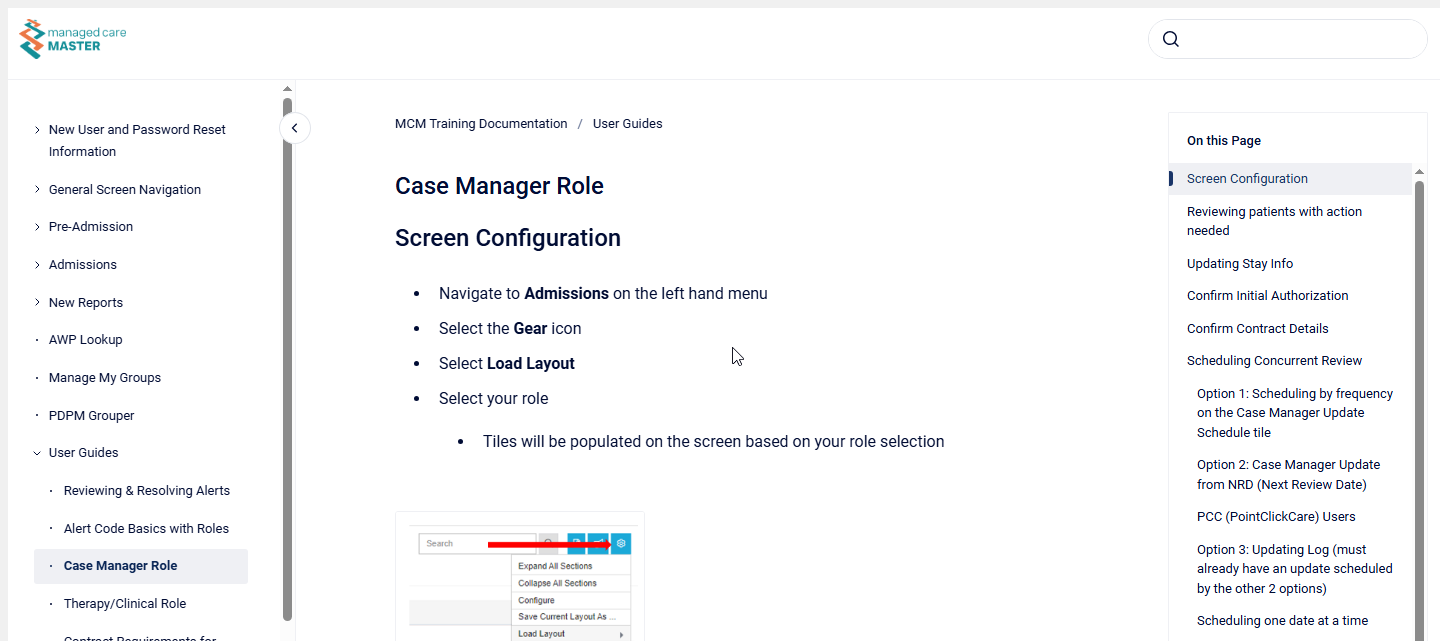This screenshot has height=641, width=1440.
Task: Click On this Page scroll up arrow
Action: click(x=1418, y=172)
